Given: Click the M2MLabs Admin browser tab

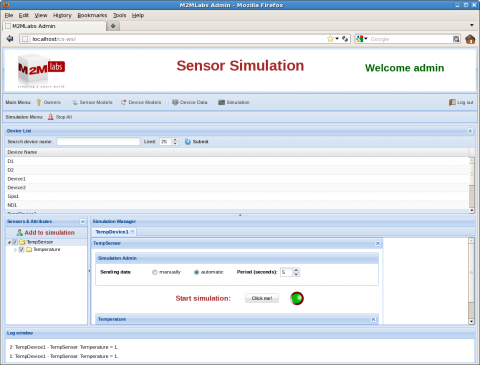Looking at the screenshot, I should 55,26.
